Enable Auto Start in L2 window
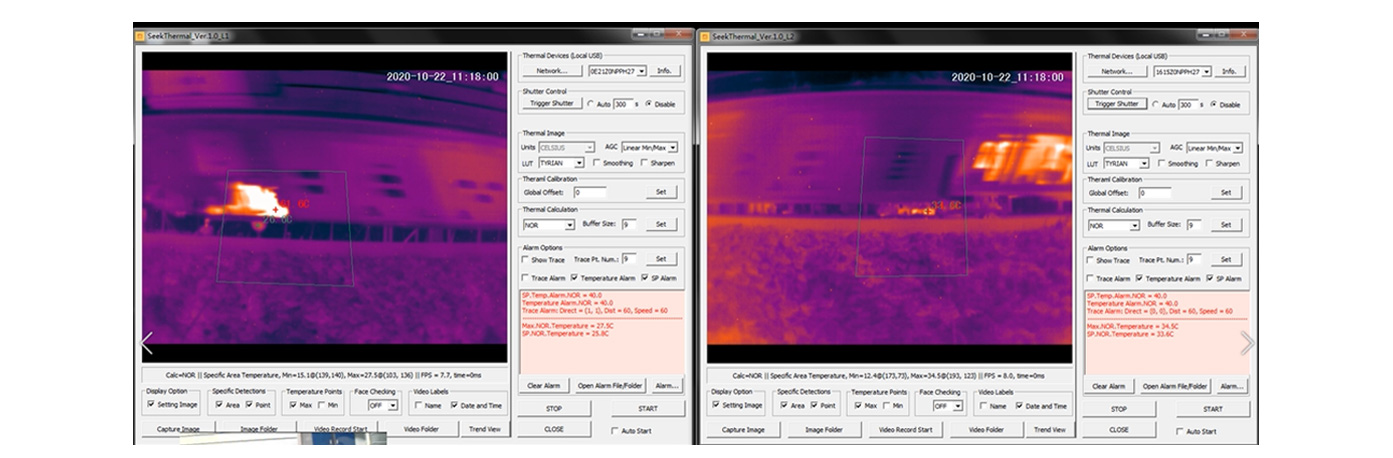Image resolution: width=1393 pixels, height=458 pixels. coord(1181,431)
